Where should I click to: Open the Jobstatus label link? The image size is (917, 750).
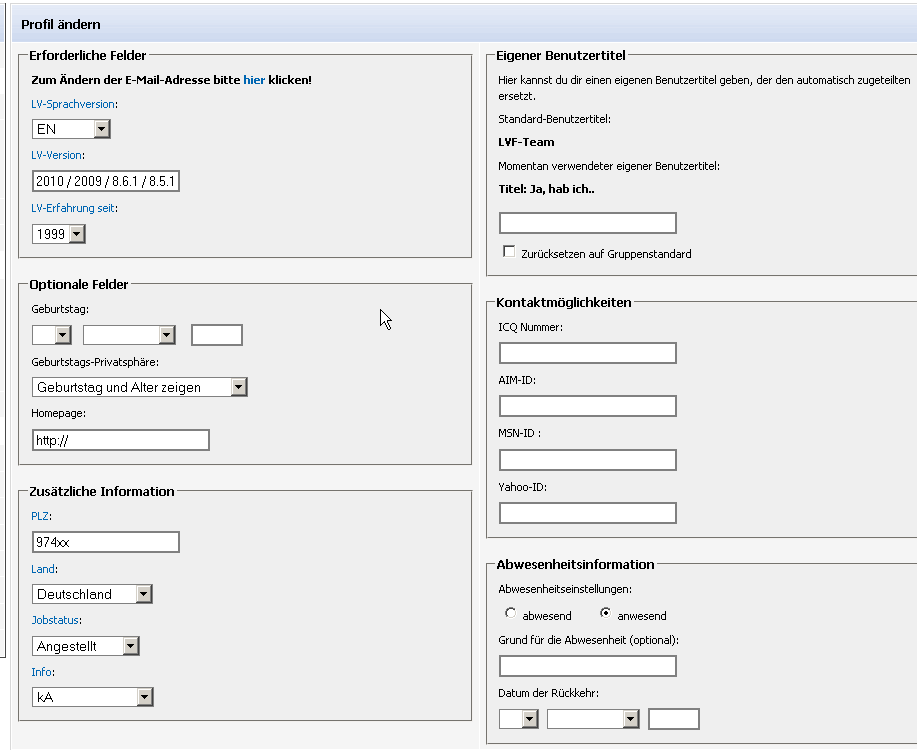(x=55, y=620)
